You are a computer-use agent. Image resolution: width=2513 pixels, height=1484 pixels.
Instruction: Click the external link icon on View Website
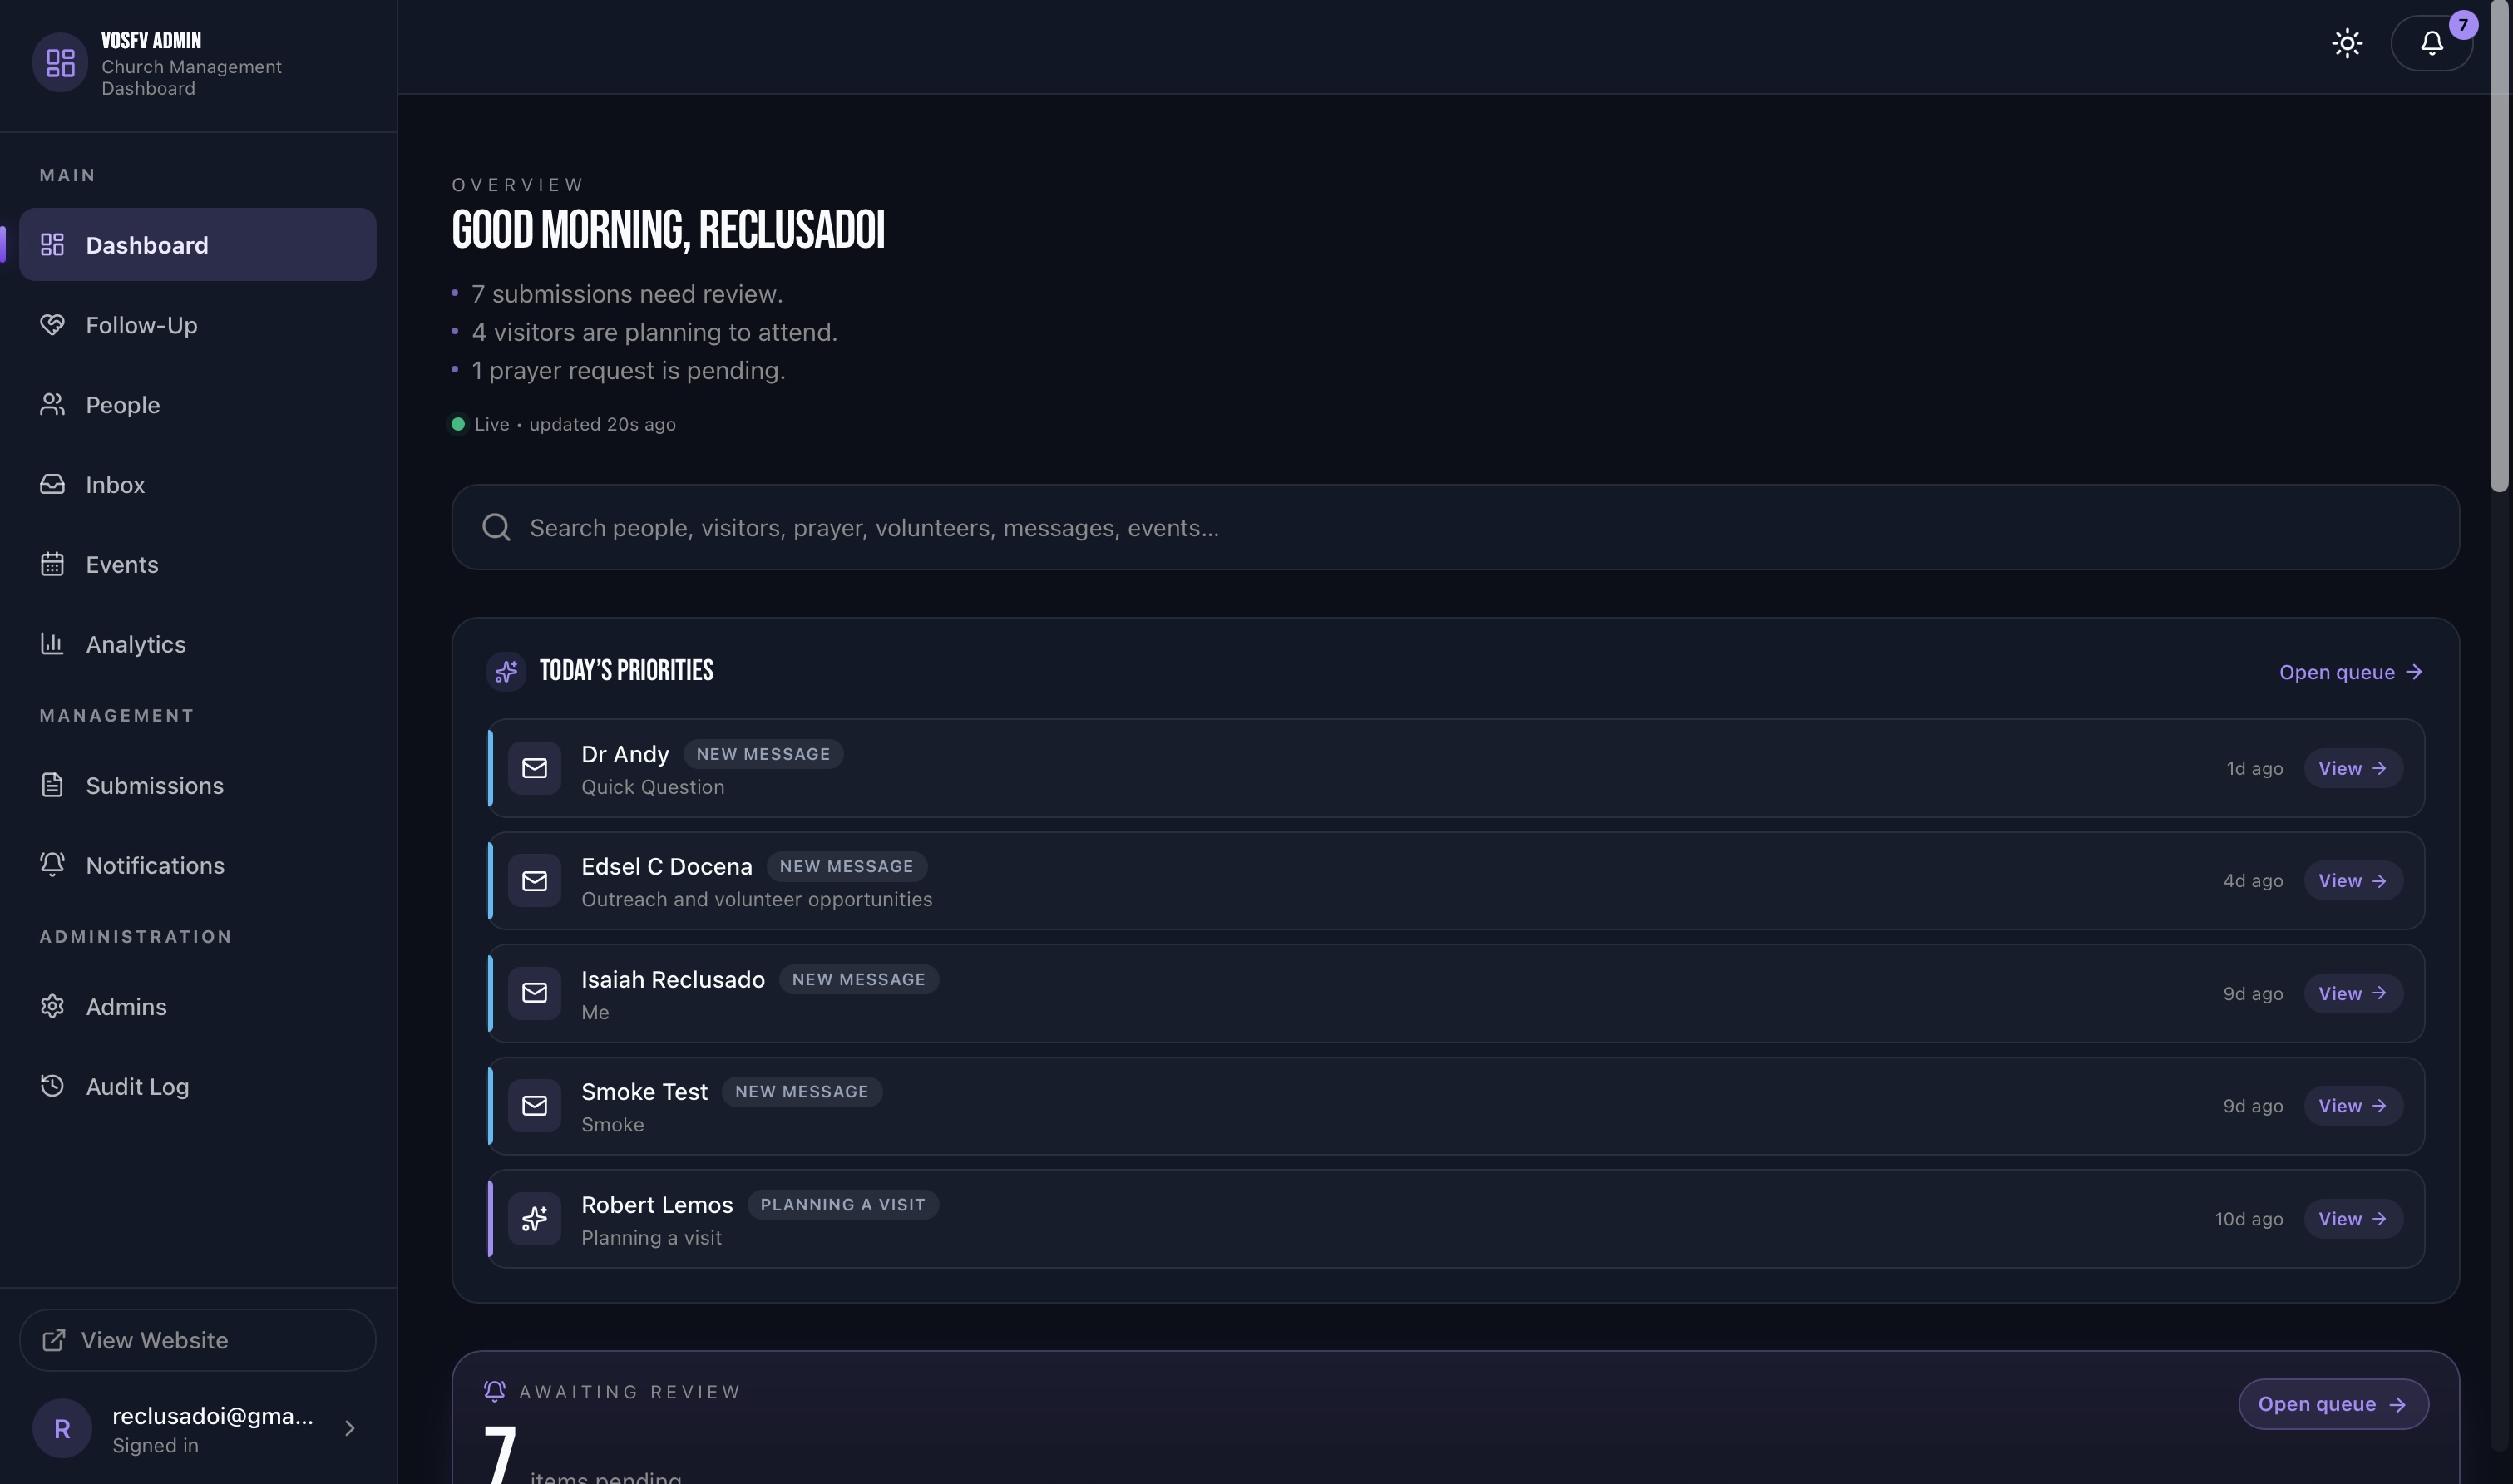pos(53,1340)
